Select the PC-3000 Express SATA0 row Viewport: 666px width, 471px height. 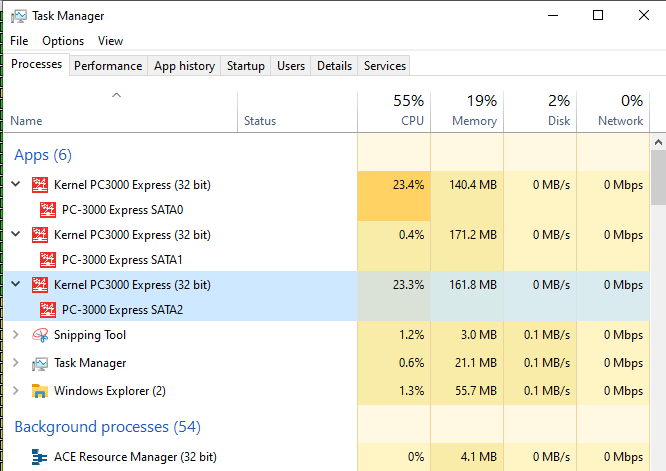[x=327, y=210]
